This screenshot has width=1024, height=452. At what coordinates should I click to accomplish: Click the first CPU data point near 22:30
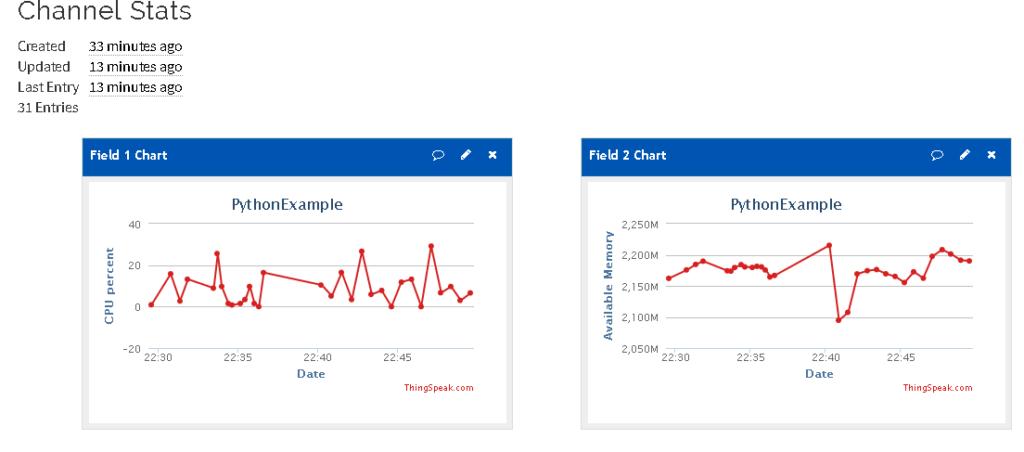click(x=151, y=304)
